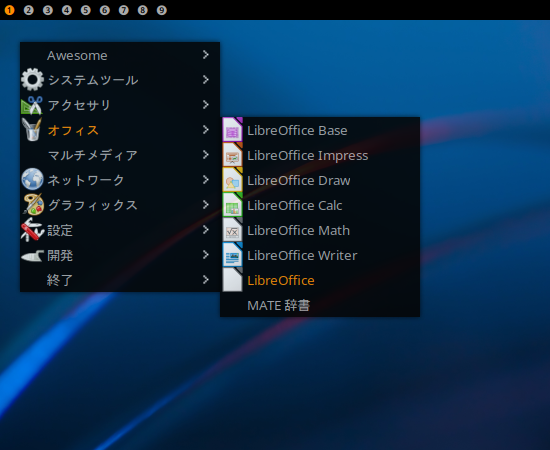Viewport: 550px width, 450px height.
Task: Click the paint palette icon beside グラフィックス
Action: click(x=33, y=204)
